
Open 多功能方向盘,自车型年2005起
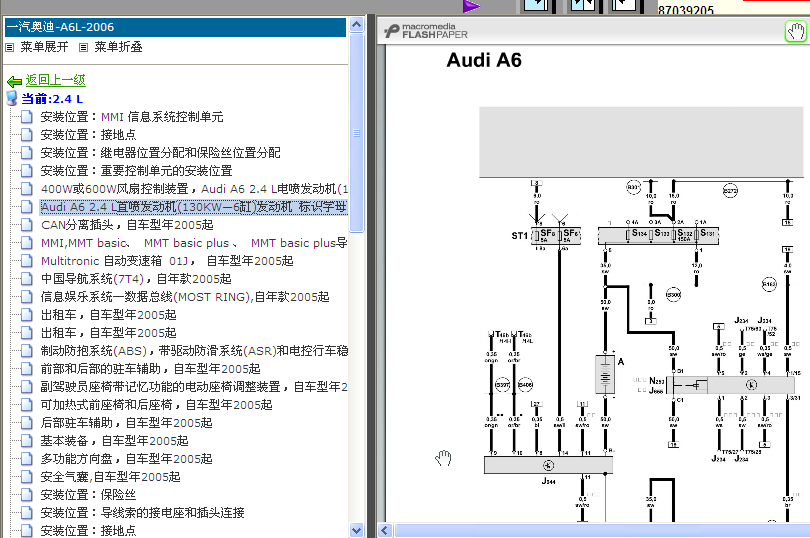point(126,459)
